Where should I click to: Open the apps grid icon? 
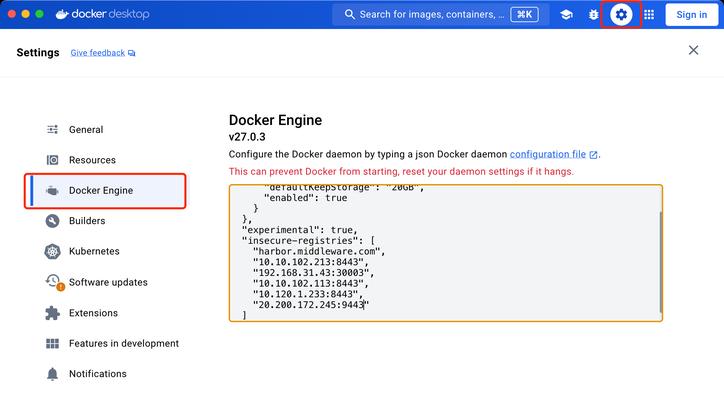point(649,15)
